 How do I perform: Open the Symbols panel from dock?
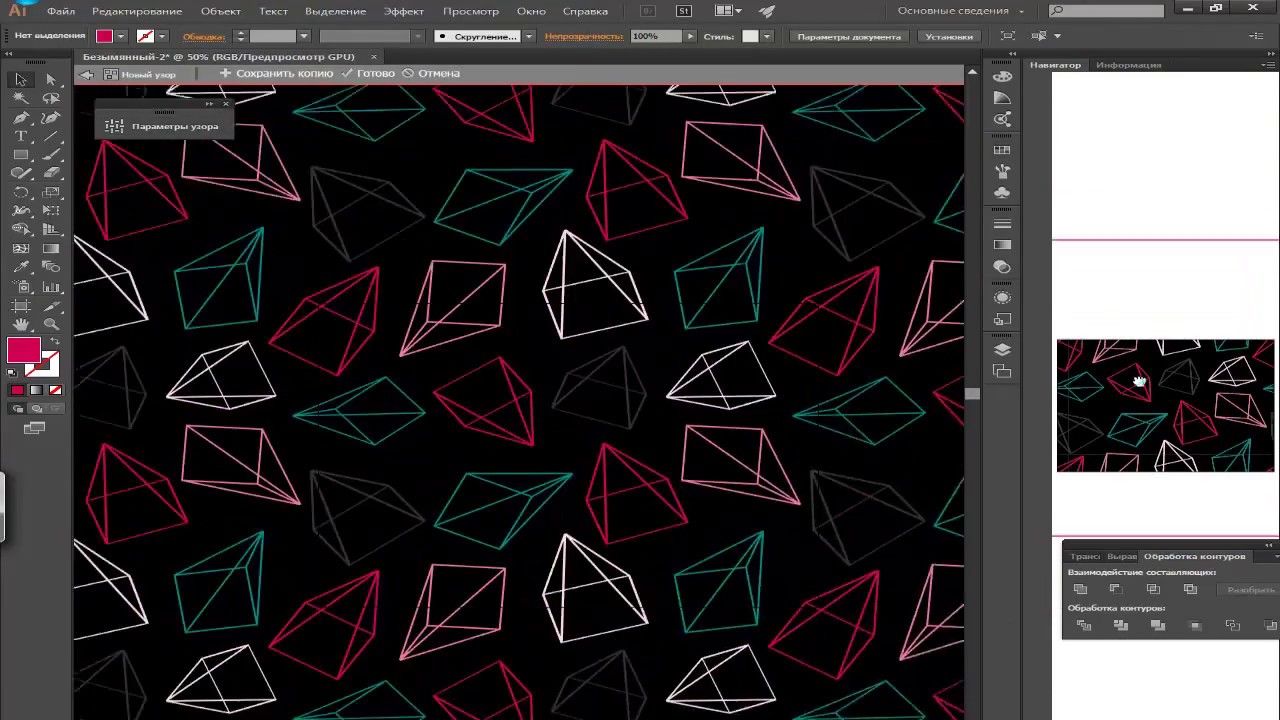click(1002, 193)
